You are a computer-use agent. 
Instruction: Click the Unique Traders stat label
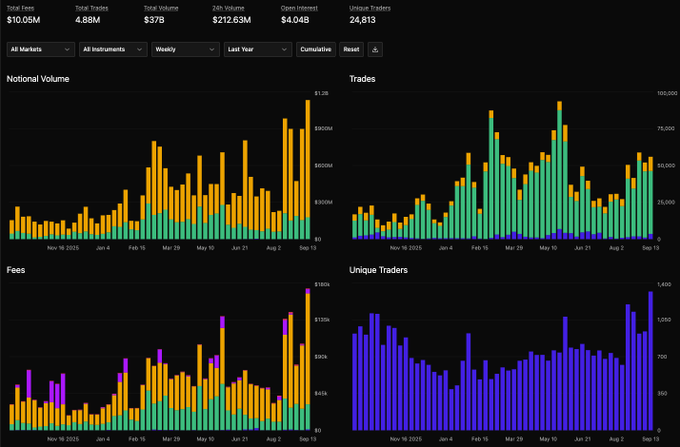point(370,8)
